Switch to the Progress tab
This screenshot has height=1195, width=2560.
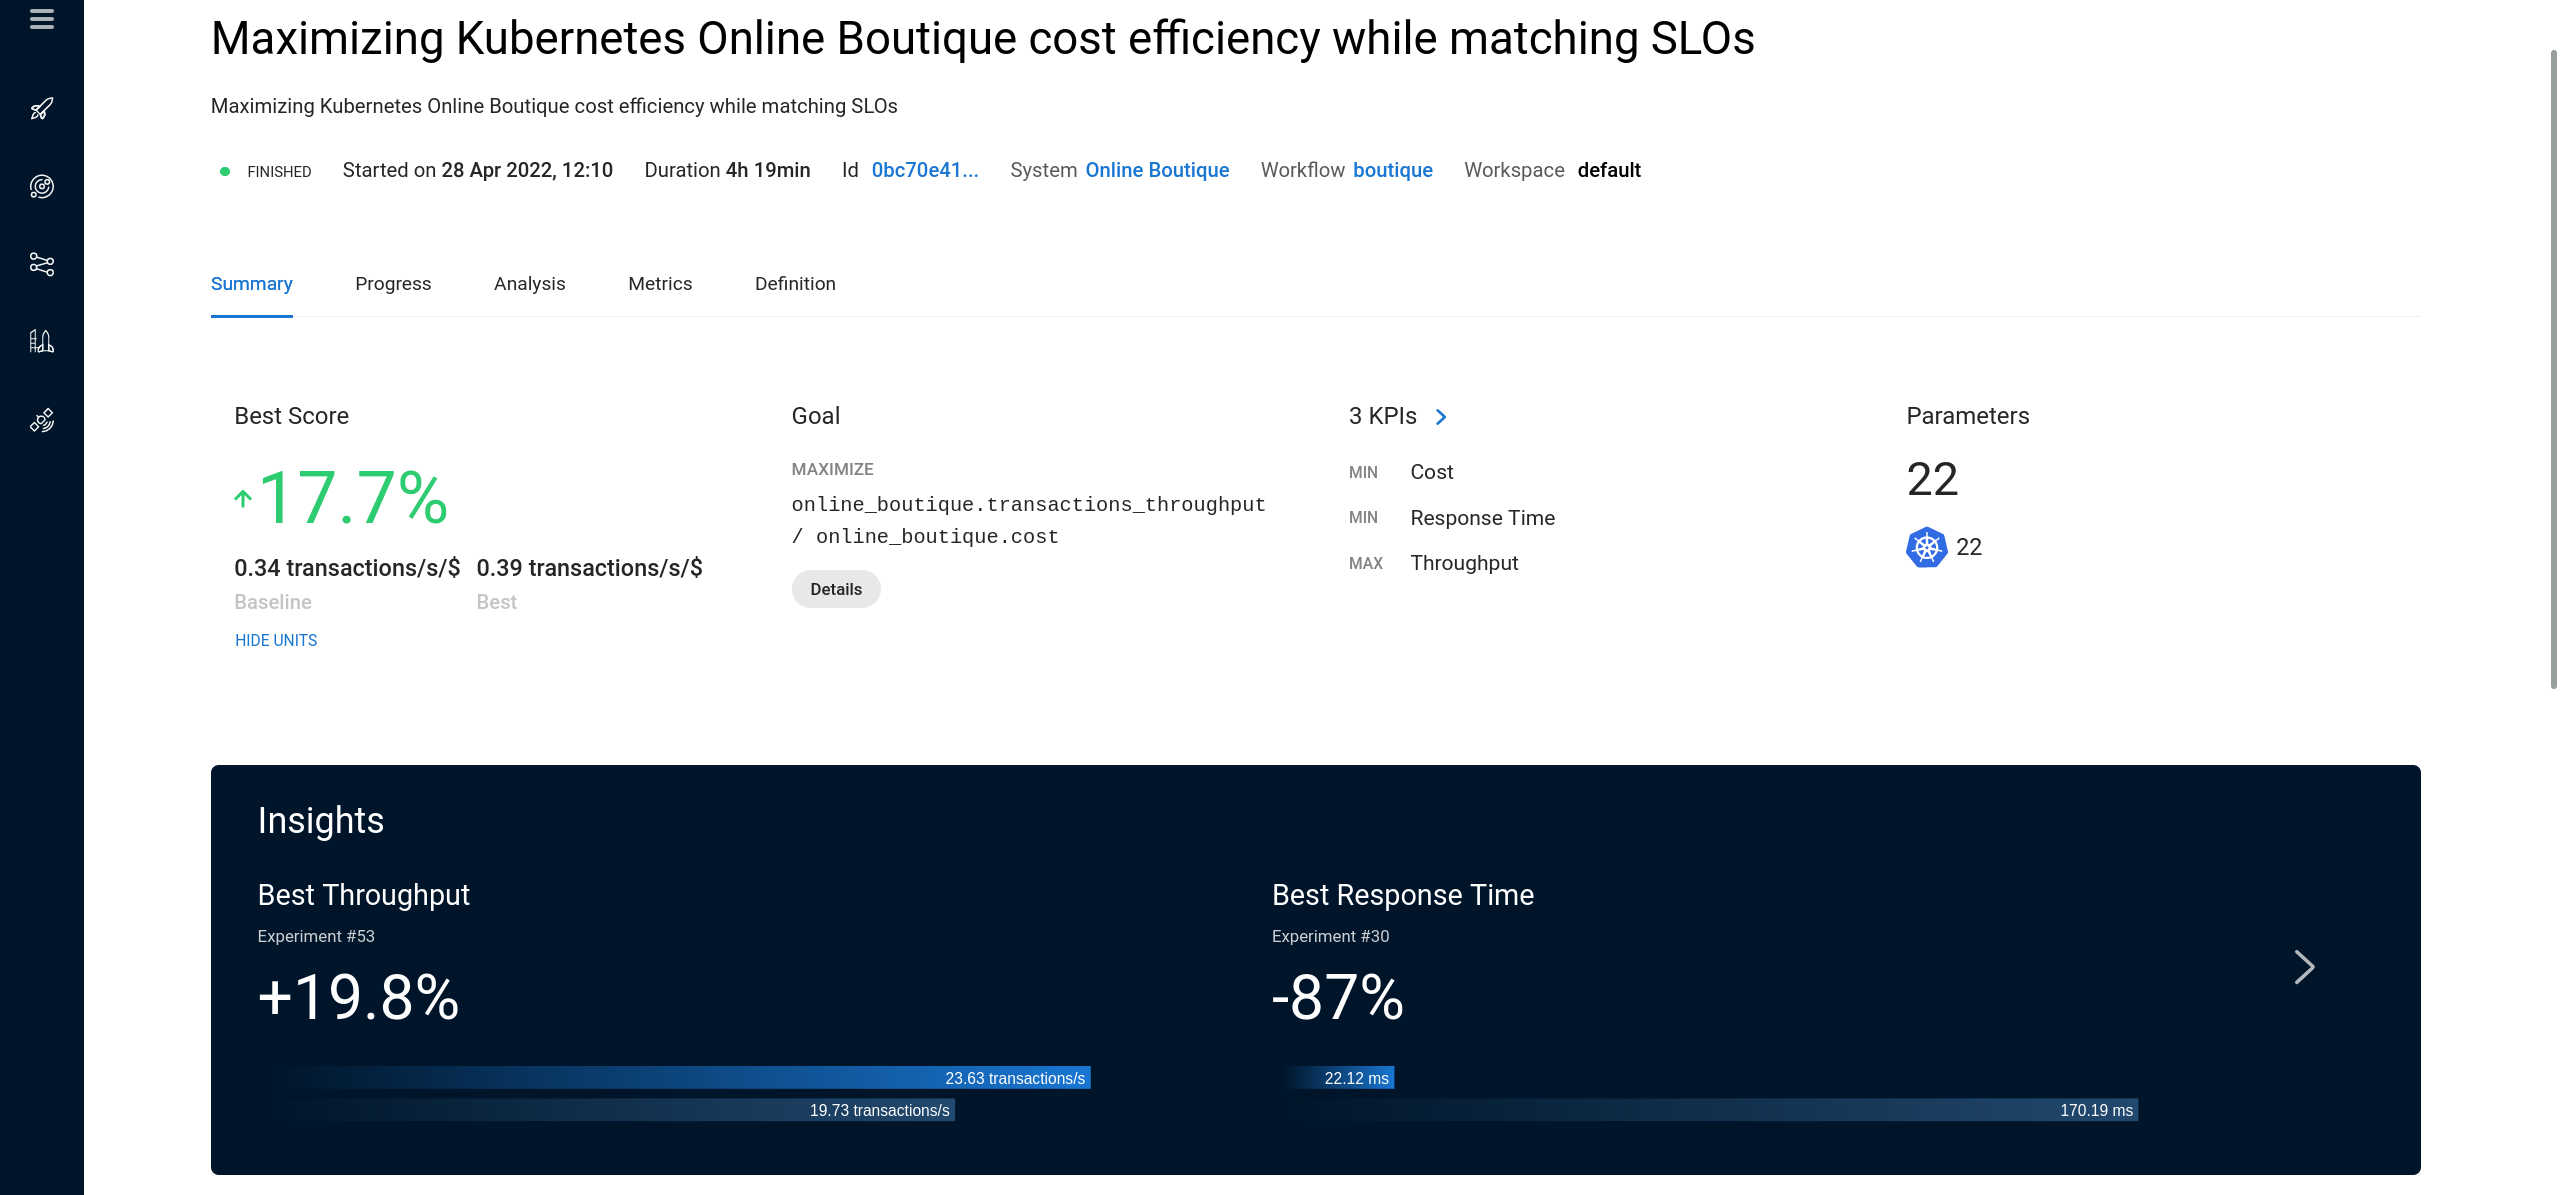(x=393, y=284)
